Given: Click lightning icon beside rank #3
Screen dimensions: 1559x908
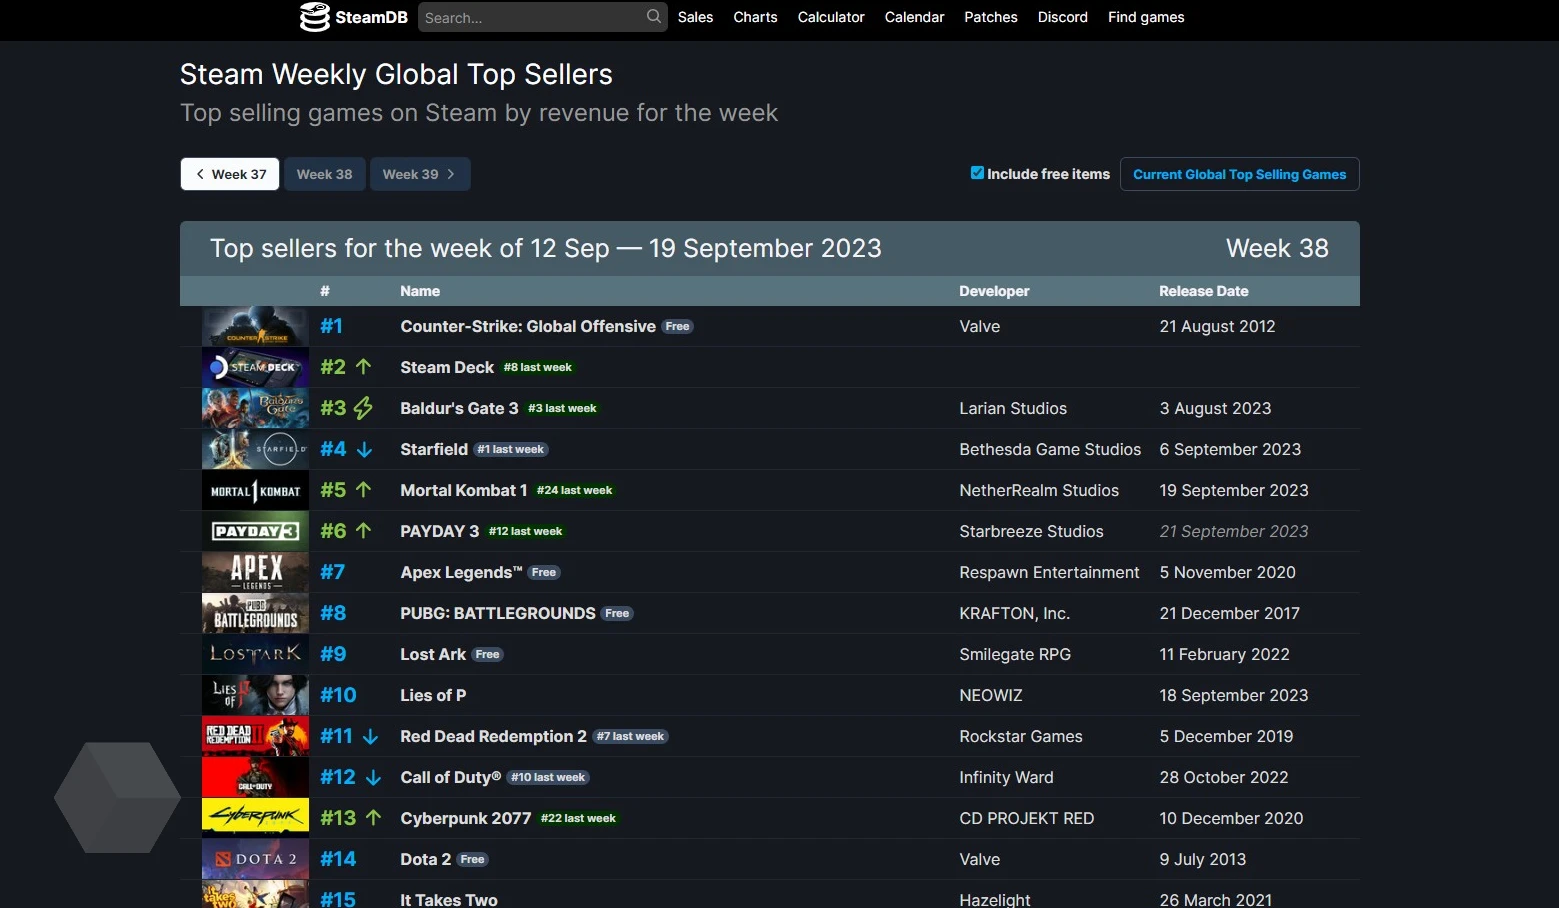Looking at the screenshot, I should pos(363,408).
